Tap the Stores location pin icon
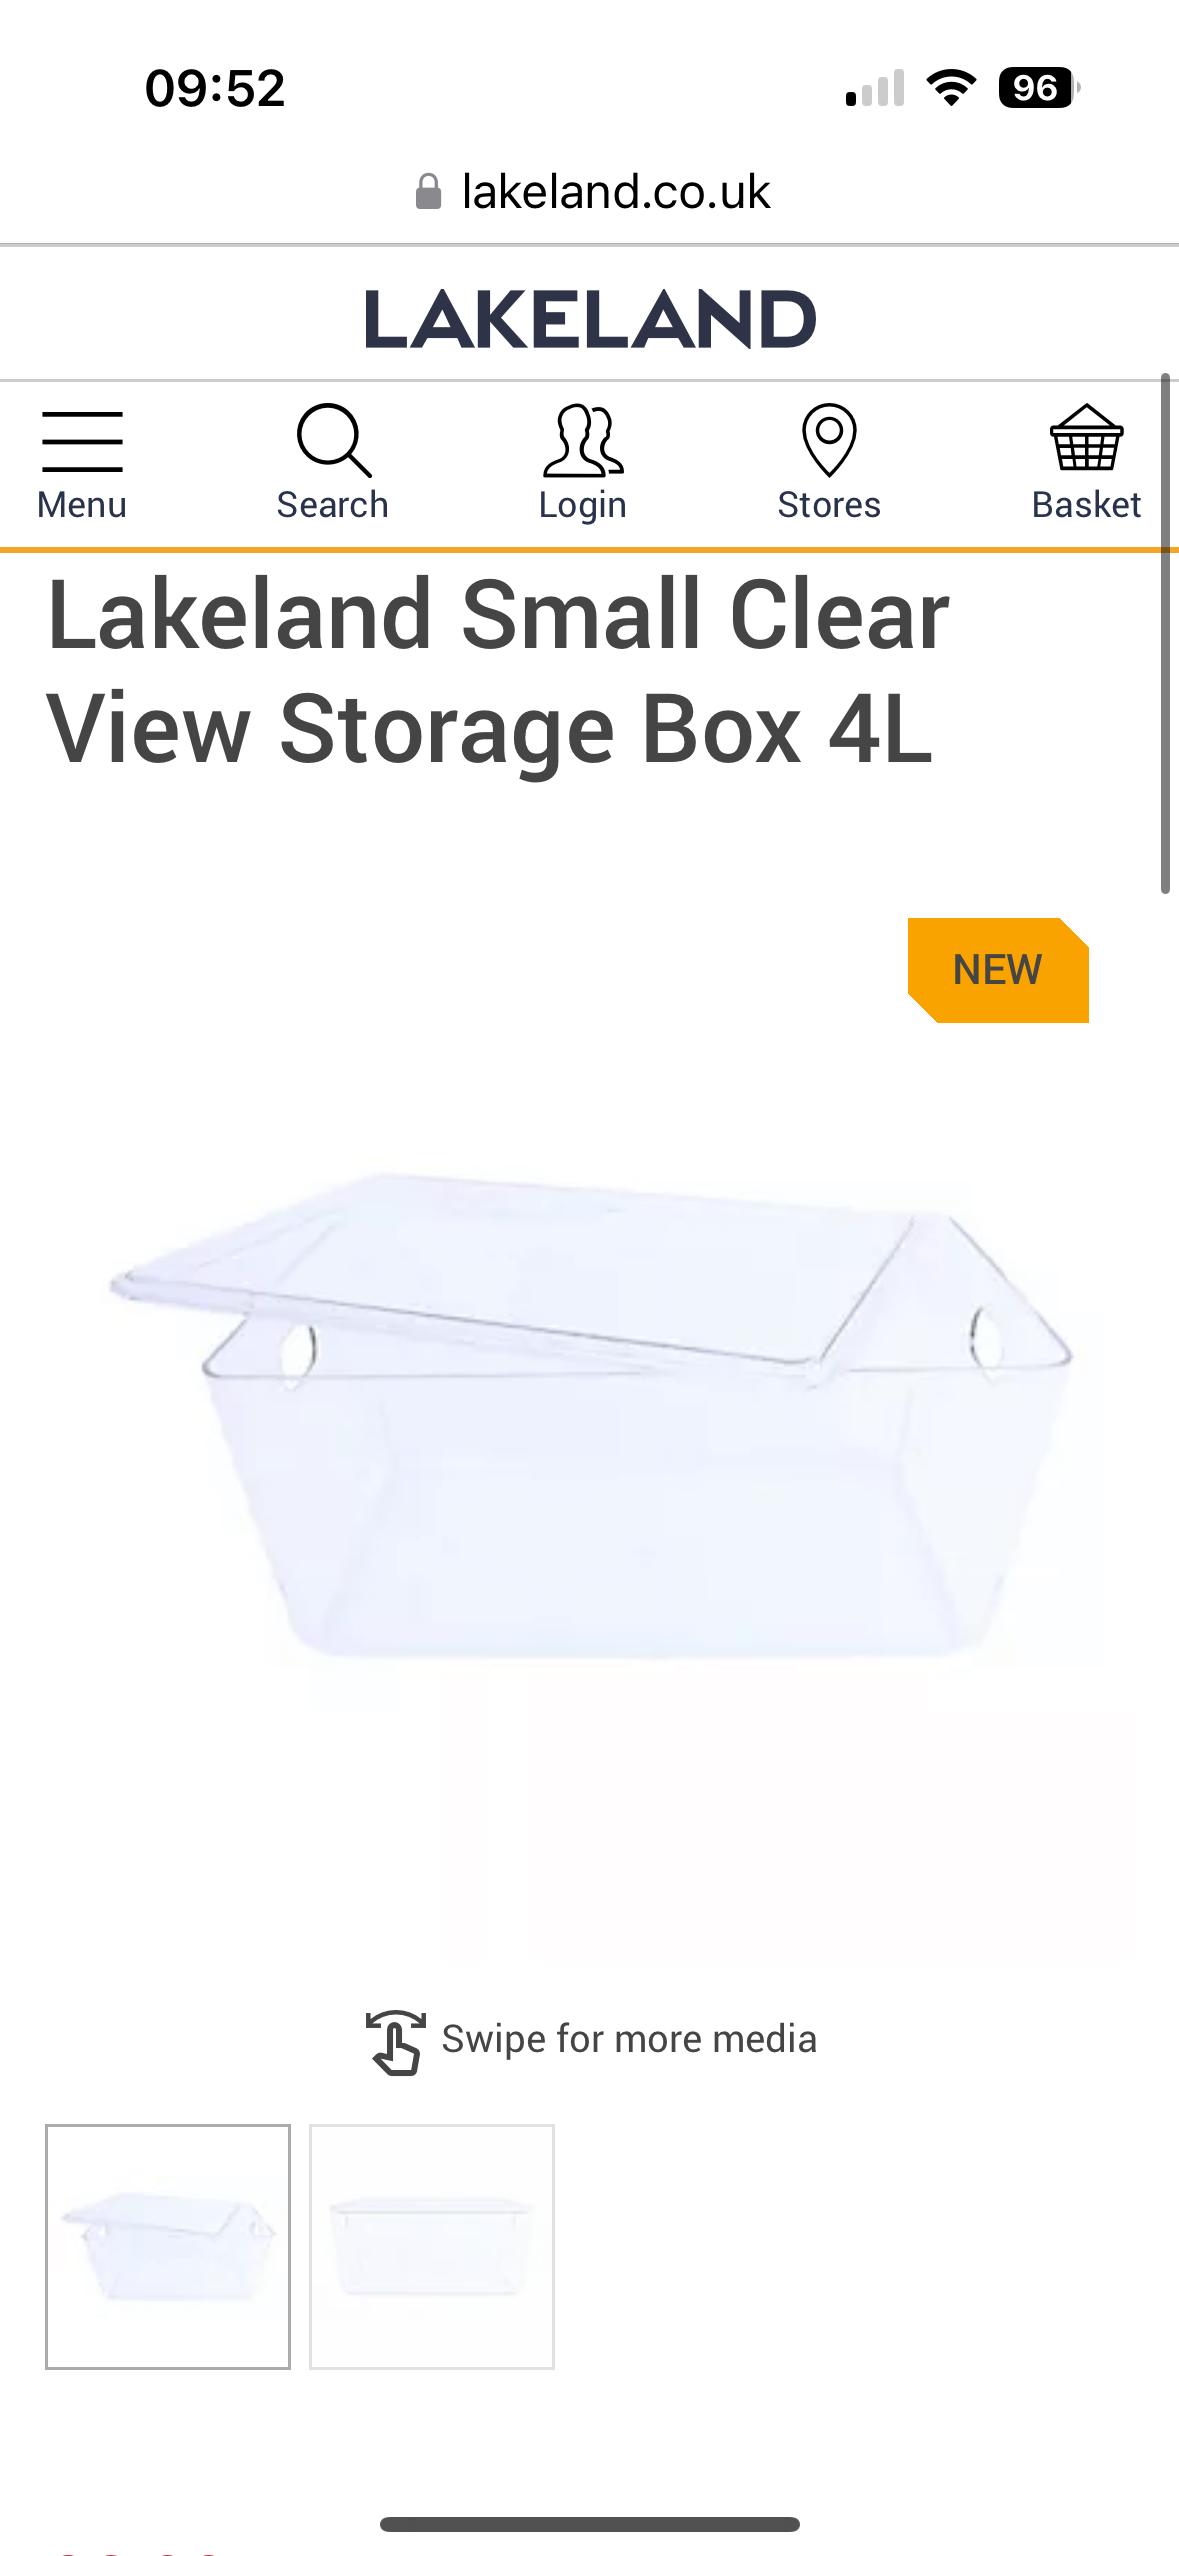This screenshot has height=2556, width=1179. coord(829,440)
